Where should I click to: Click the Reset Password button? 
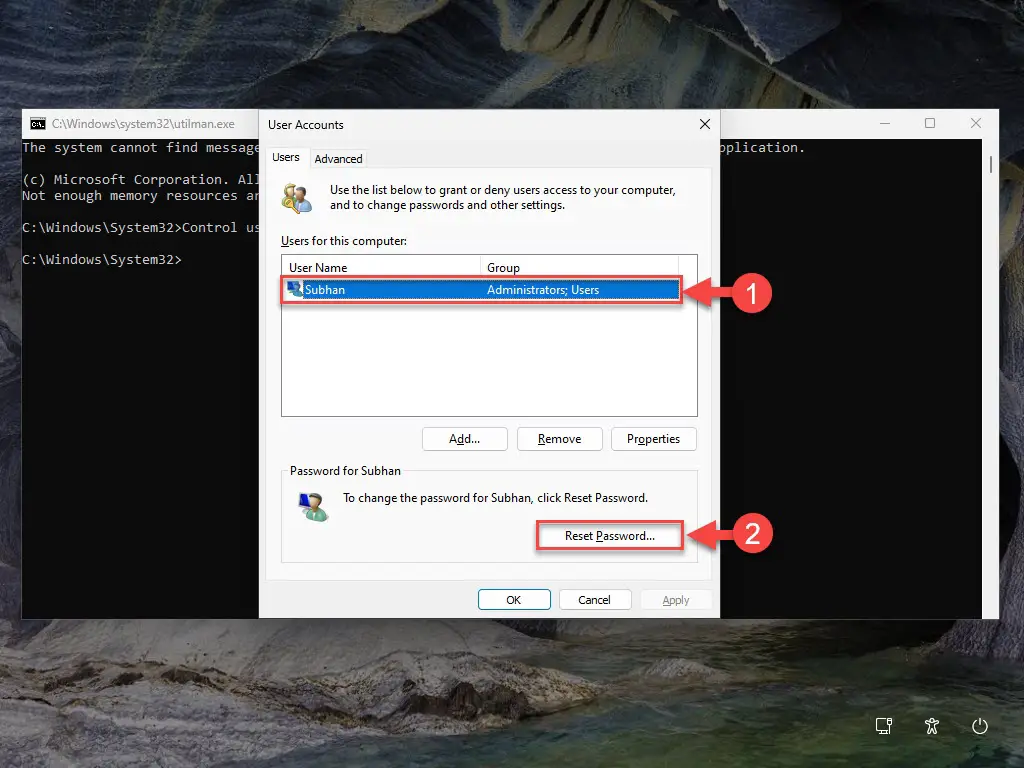[609, 535]
